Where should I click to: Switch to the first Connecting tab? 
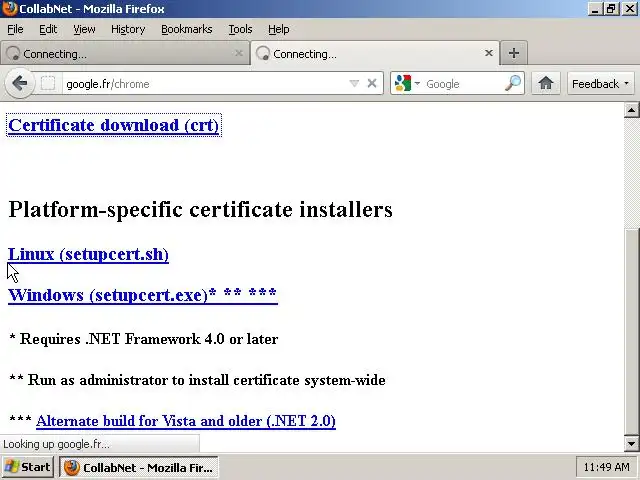124,53
